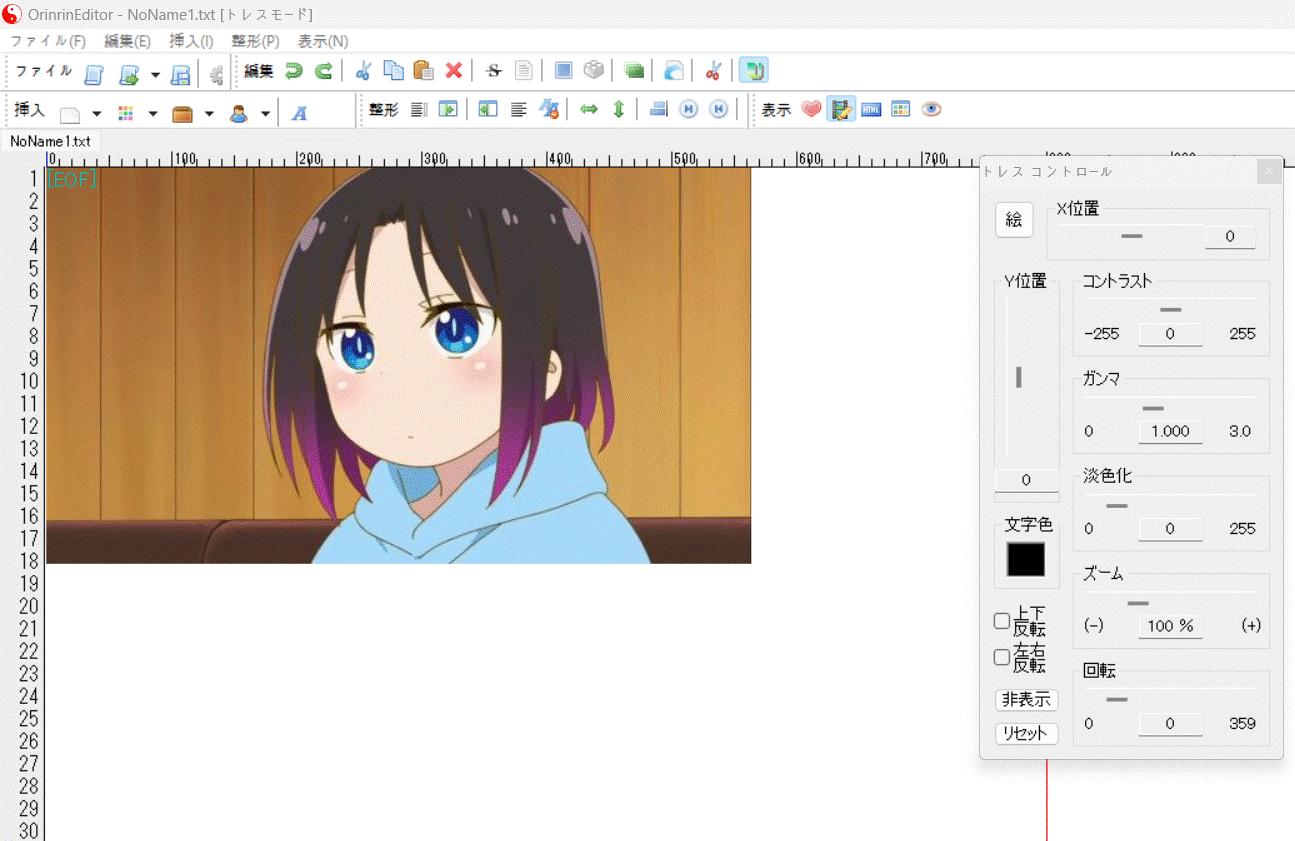The width and height of the screenshot is (1295, 841).
Task: Click the HTML view icon
Action: 871,110
